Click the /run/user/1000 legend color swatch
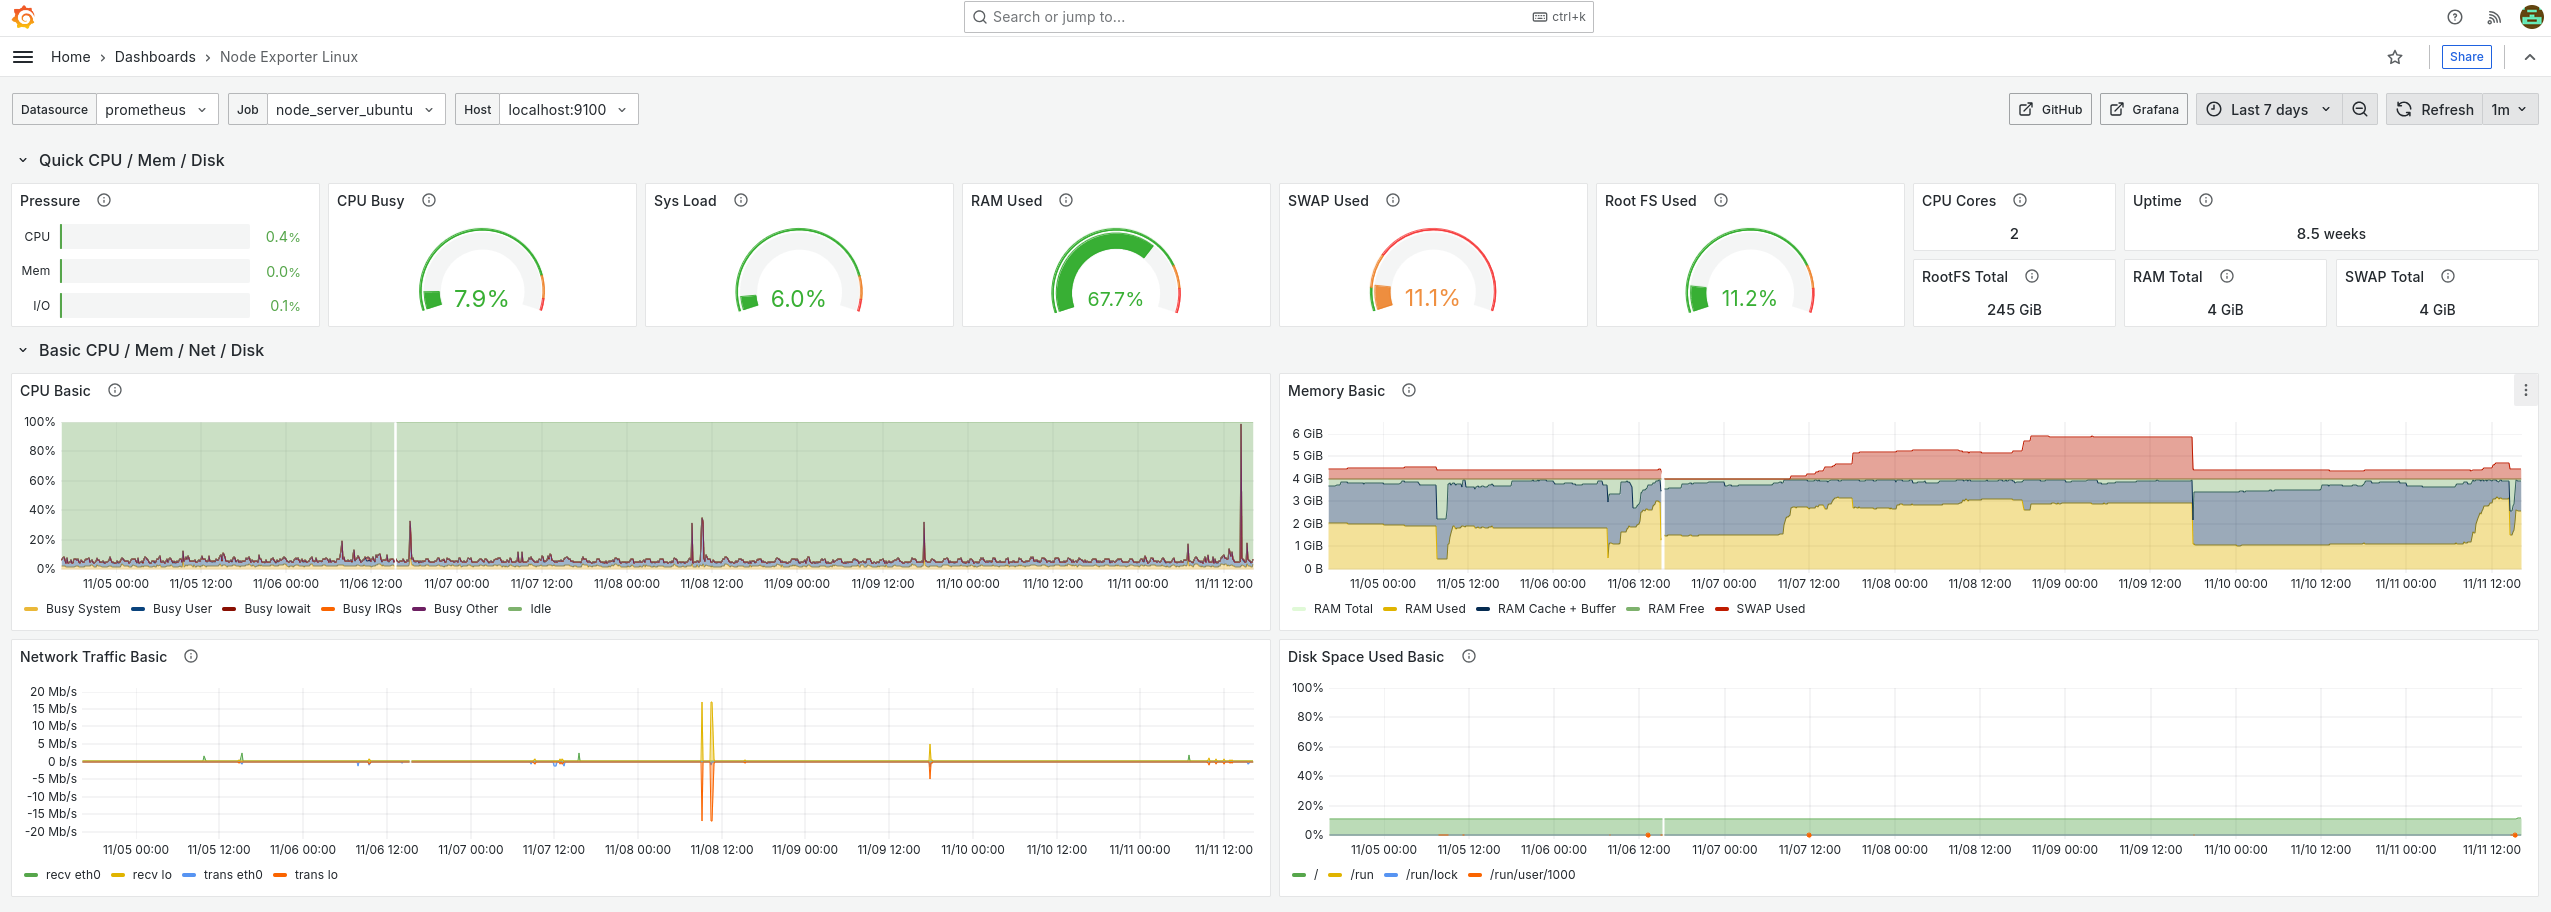The width and height of the screenshot is (2551, 912). click(x=1475, y=875)
